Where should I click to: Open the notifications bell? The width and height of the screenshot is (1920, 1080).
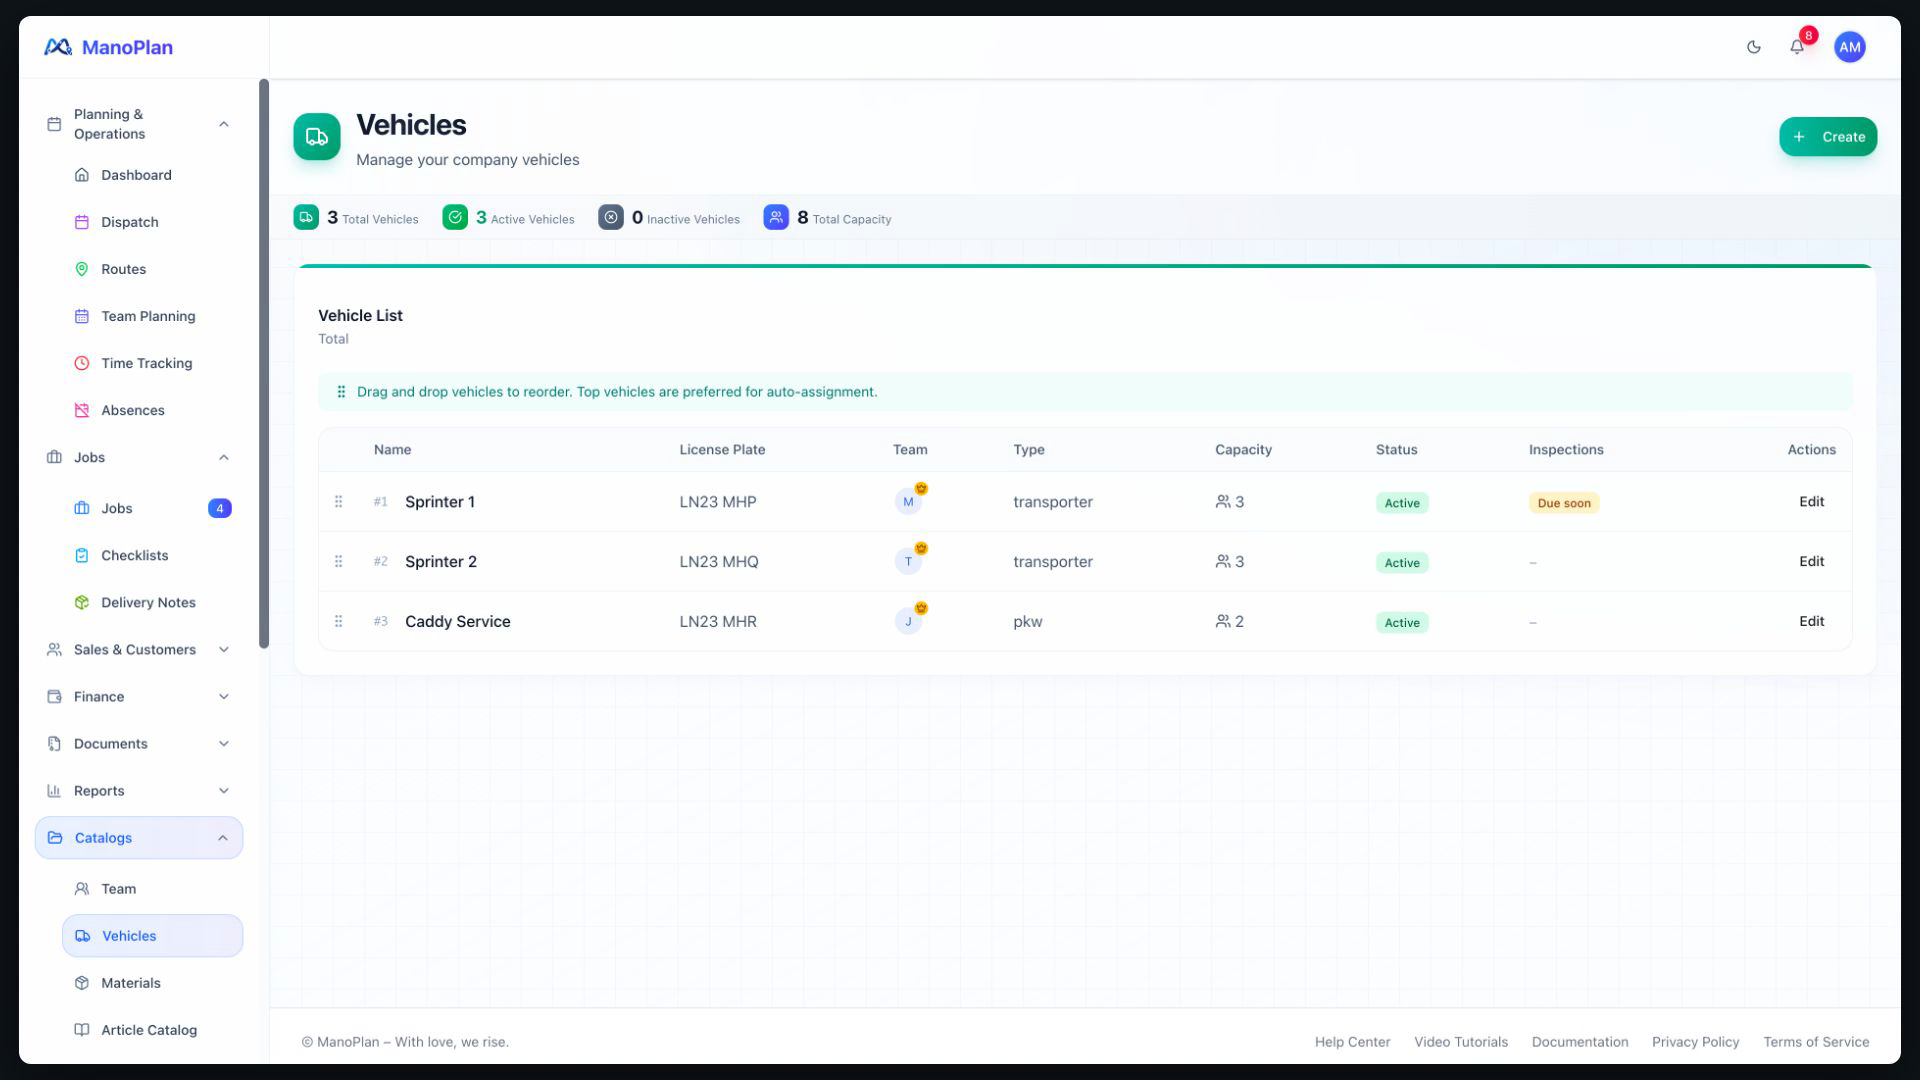tap(1797, 47)
